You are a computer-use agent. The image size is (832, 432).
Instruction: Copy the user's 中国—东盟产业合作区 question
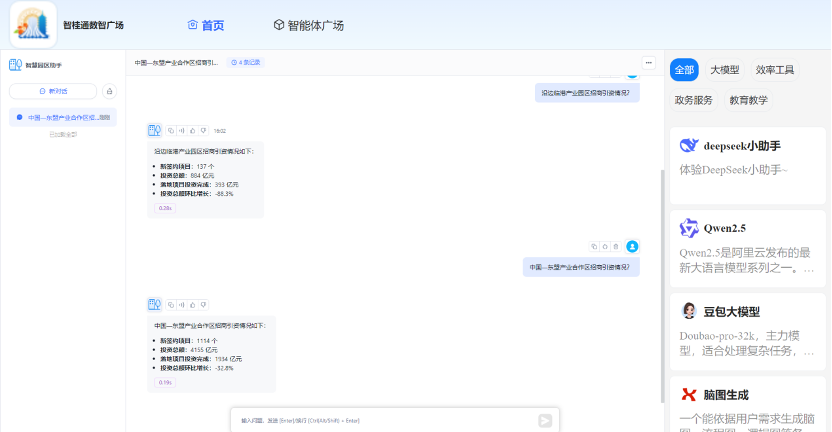[x=594, y=245]
